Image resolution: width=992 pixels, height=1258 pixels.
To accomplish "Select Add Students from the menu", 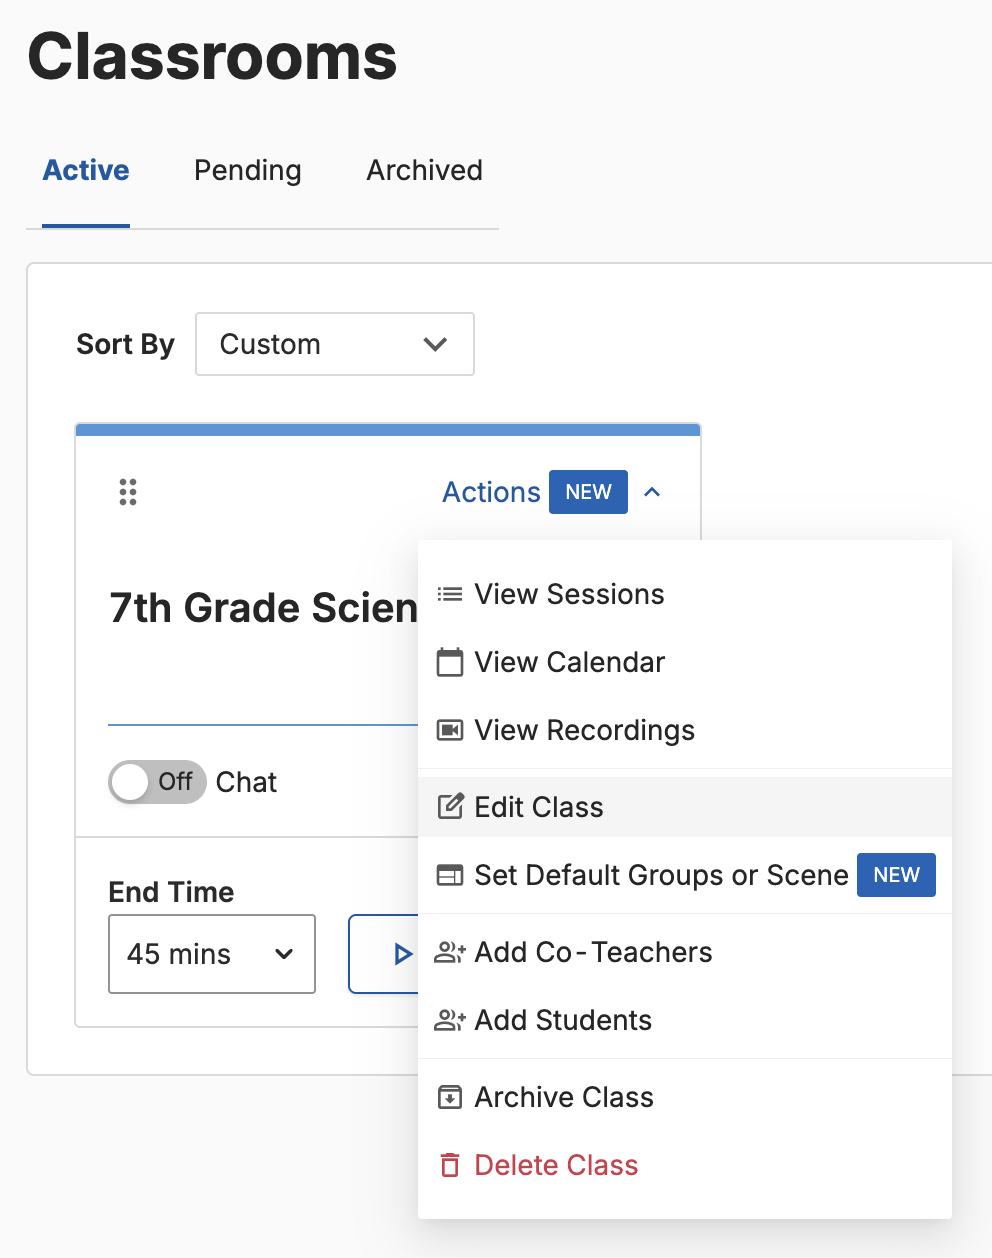I will tap(563, 1020).
